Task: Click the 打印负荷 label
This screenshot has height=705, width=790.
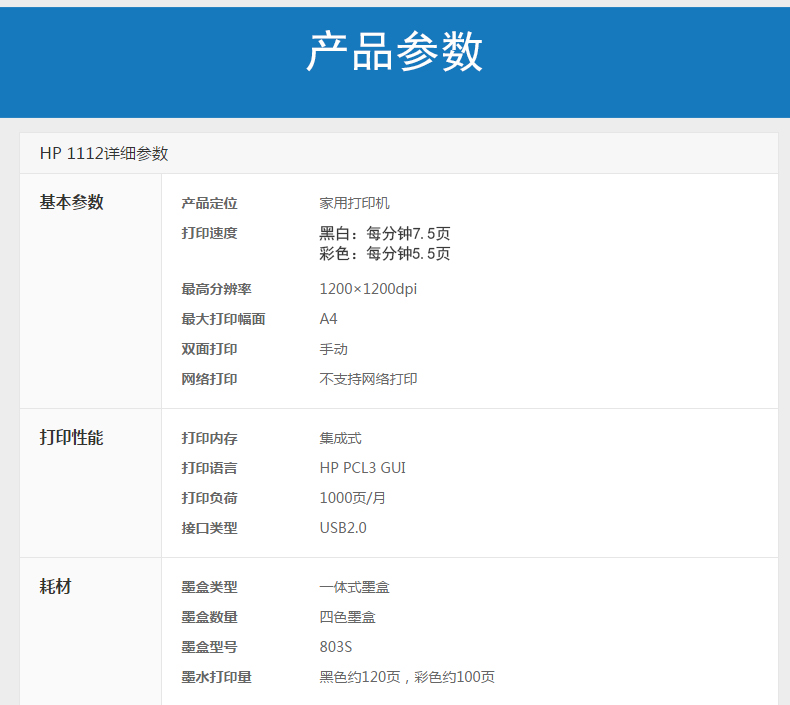Action: coord(209,498)
